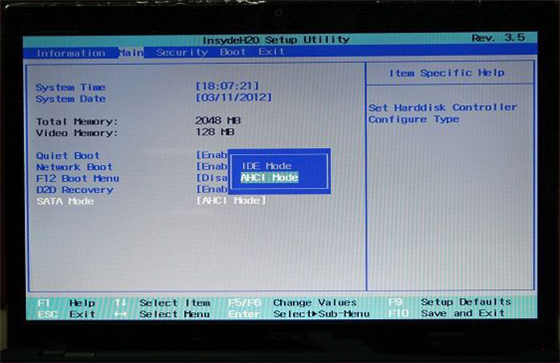Select the Main tab
560x363 pixels.
tap(131, 53)
